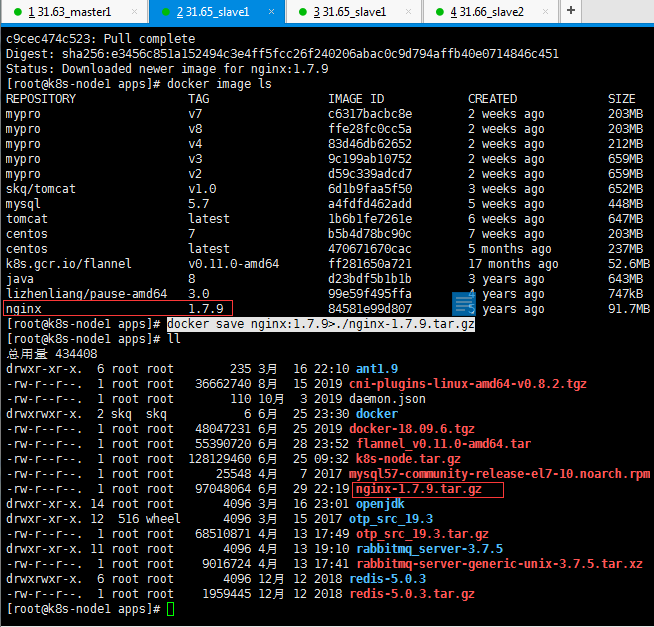The width and height of the screenshot is (654, 627).
Task: Click k8s.gcr.io/flannel repository name
Action: [69, 264]
